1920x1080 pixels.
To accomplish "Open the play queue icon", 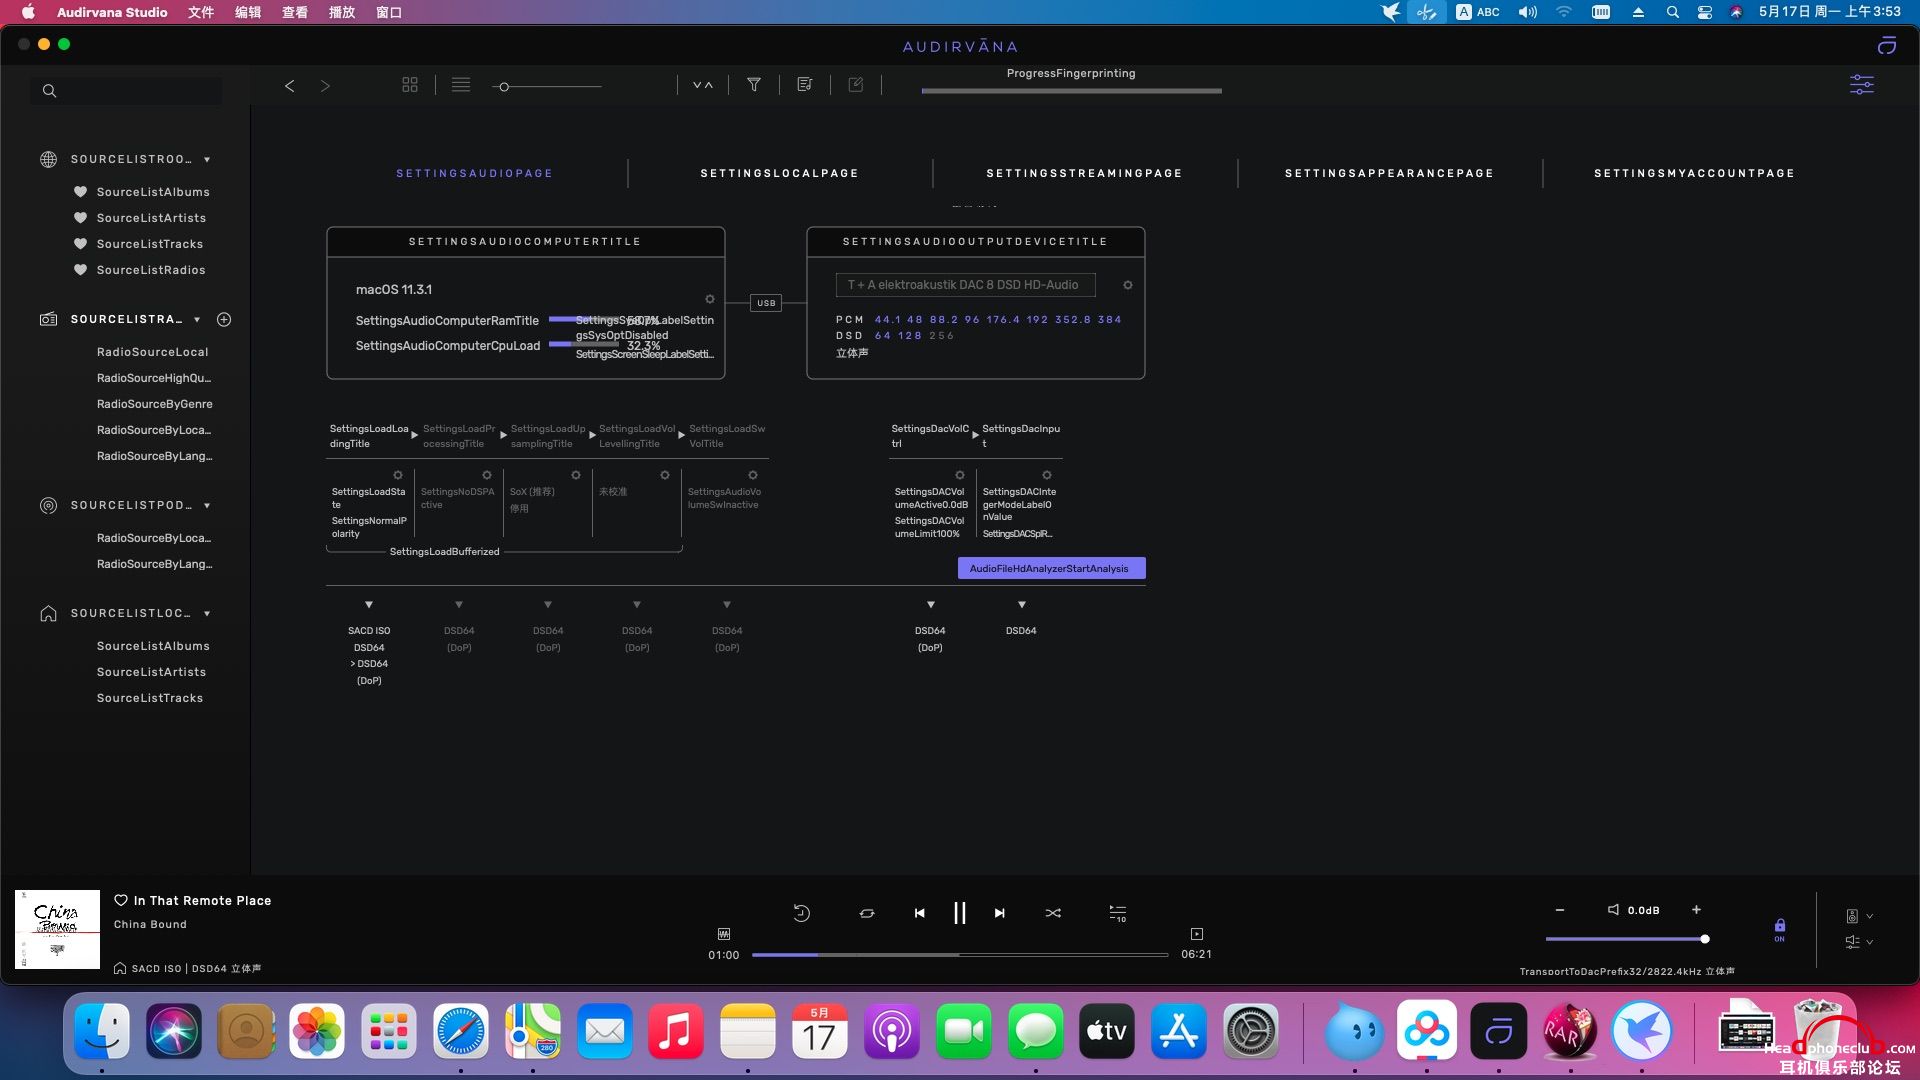I will 1118,913.
